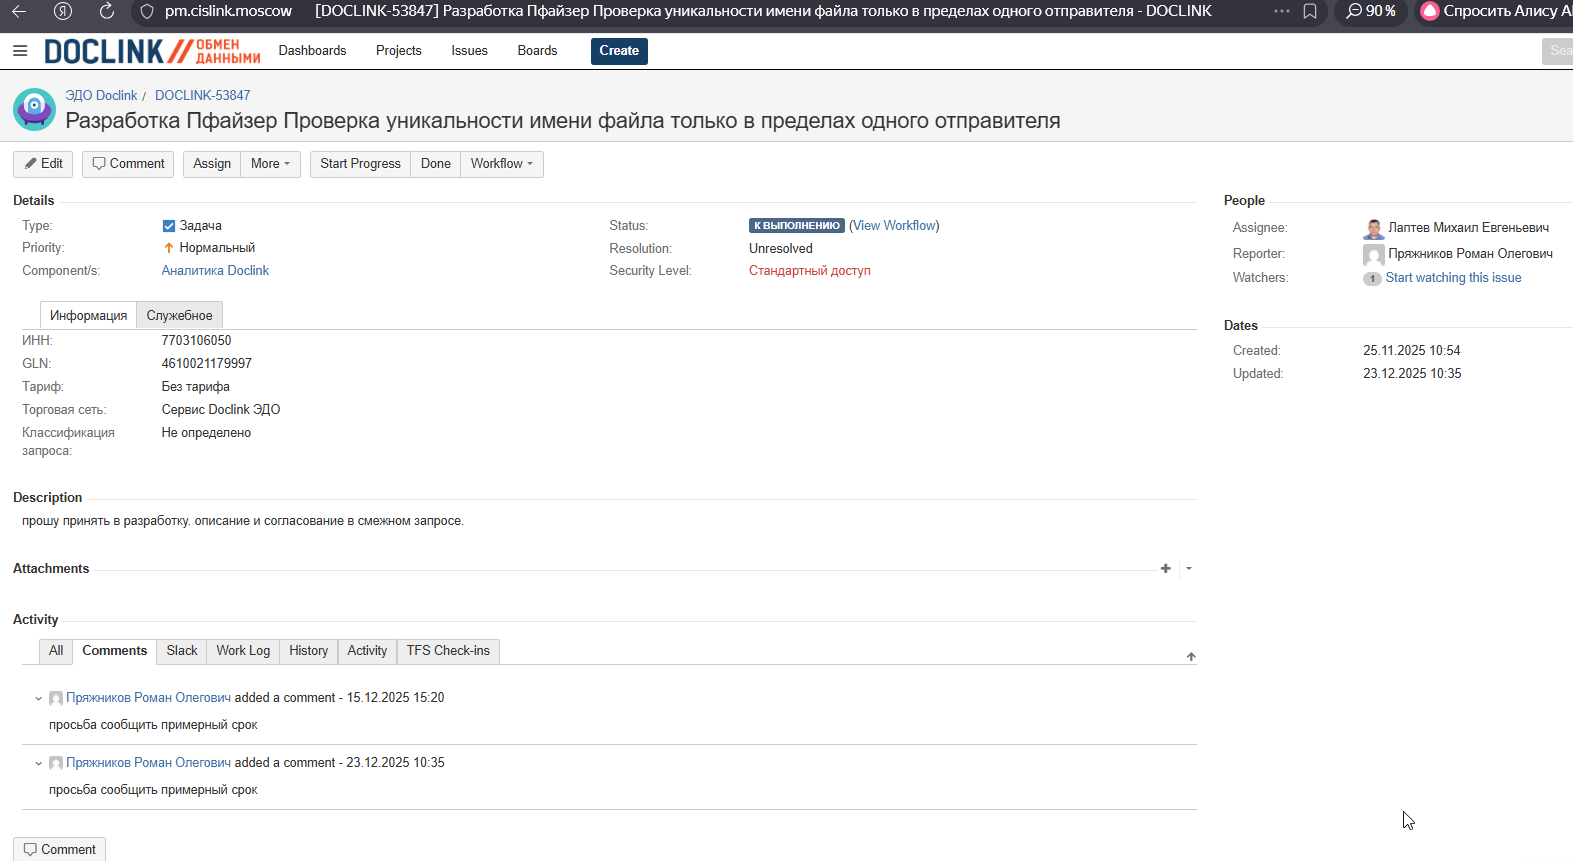Click the reporter avatar beside Reporter field

[x=1374, y=255]
